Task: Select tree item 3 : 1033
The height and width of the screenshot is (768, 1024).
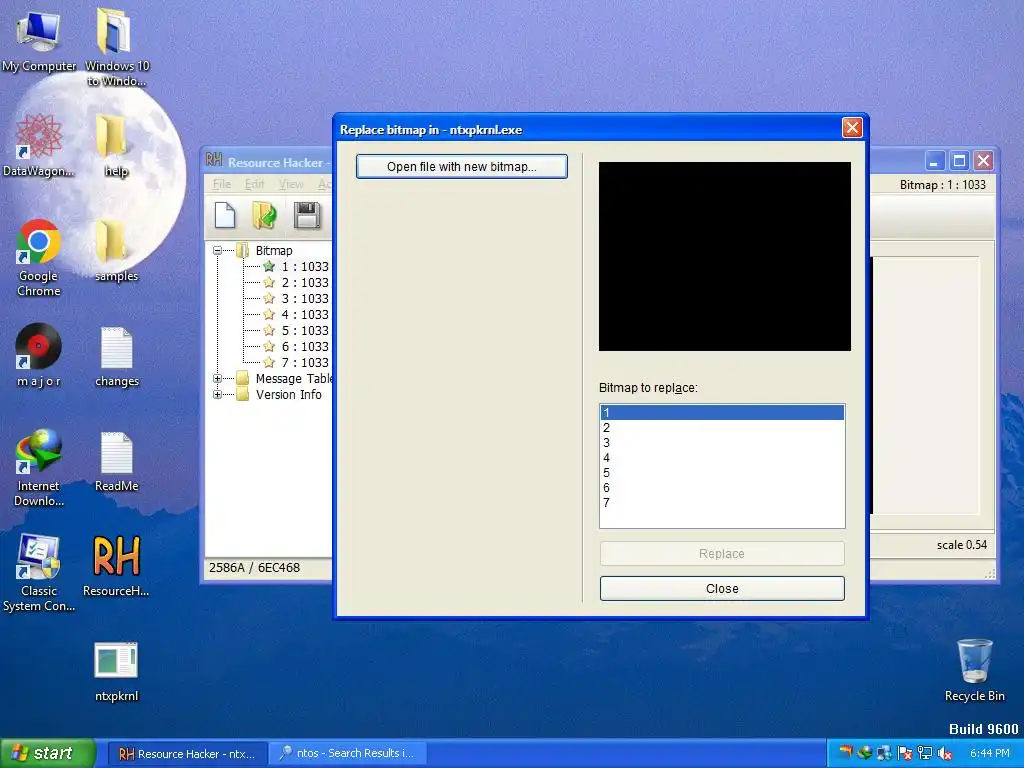Action: 305,298
